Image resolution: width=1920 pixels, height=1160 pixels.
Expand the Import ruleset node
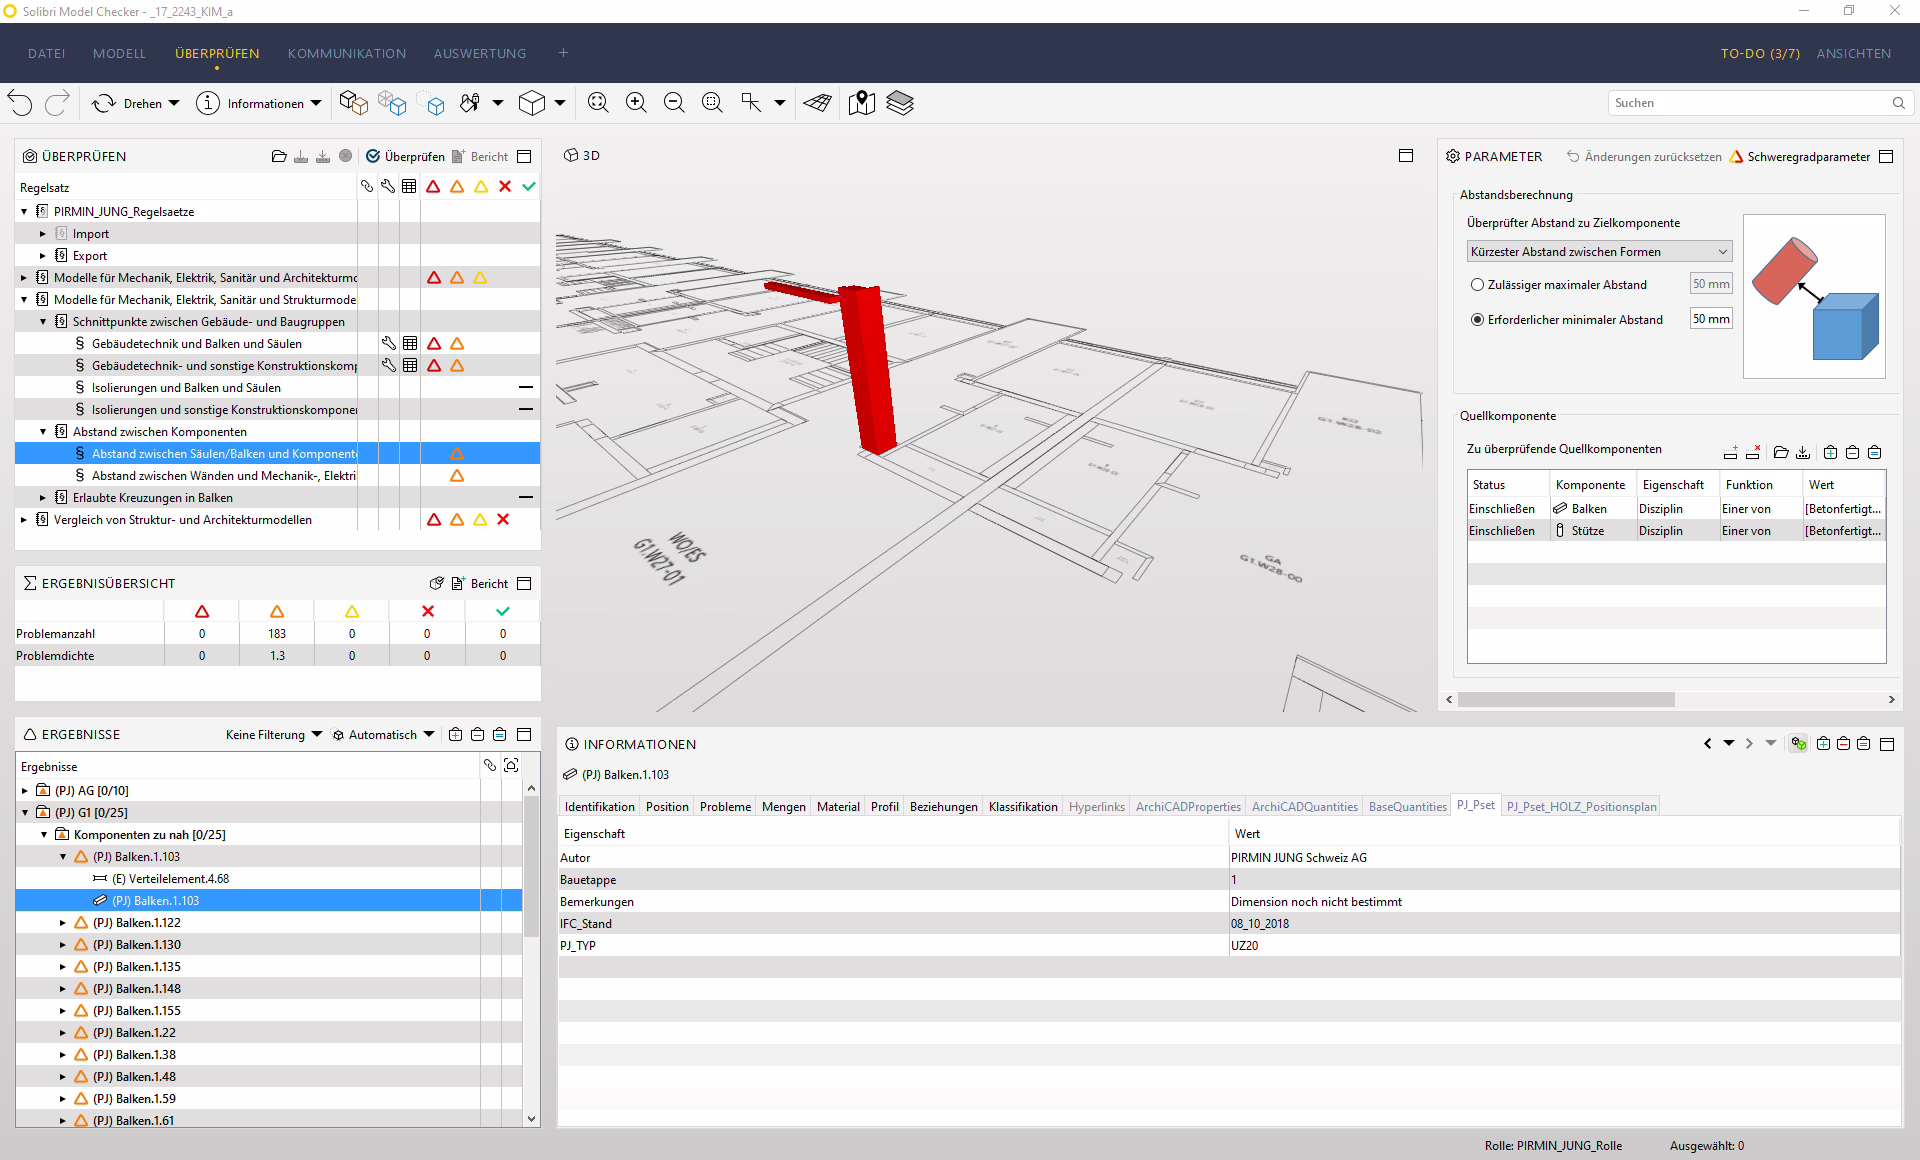(43, 234)
